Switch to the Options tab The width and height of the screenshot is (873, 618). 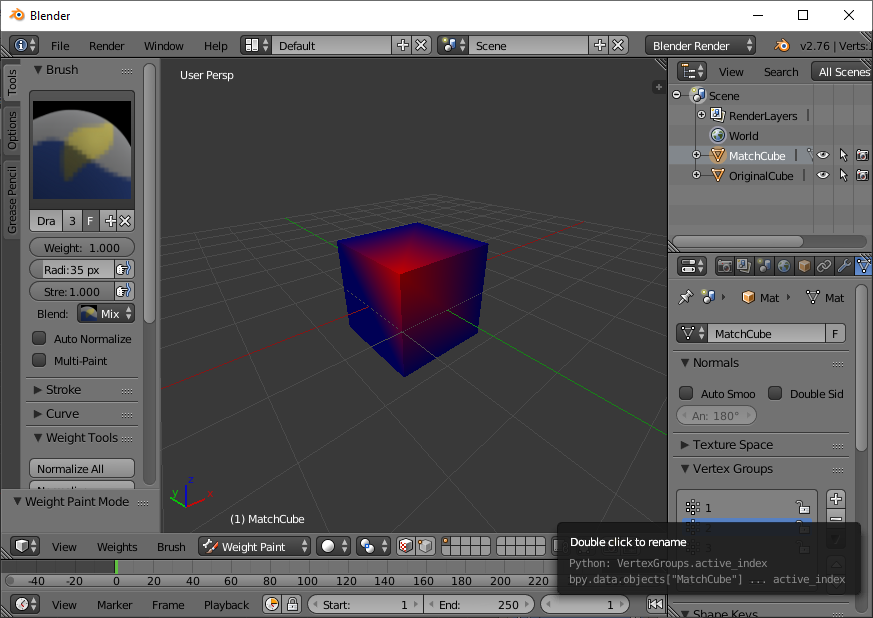click(12, 130)
